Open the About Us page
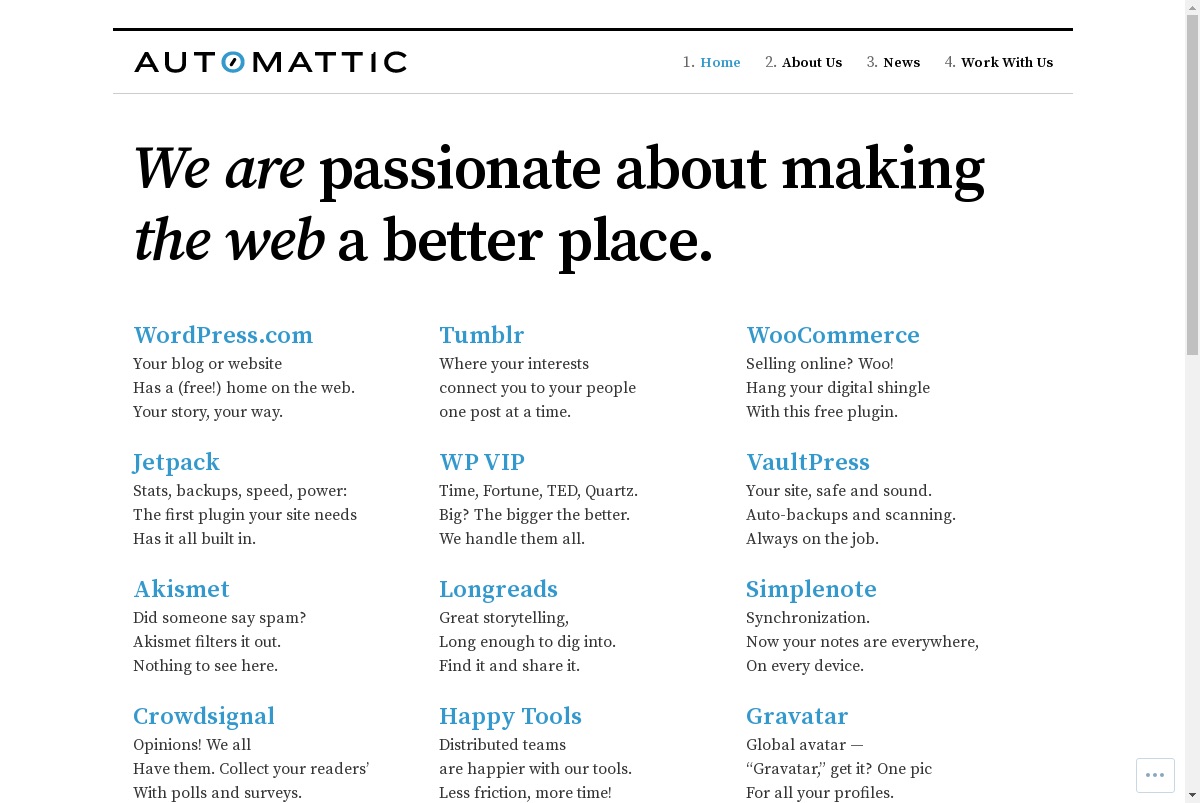This screenshot has width=1200, height=803. coord(812,62)
